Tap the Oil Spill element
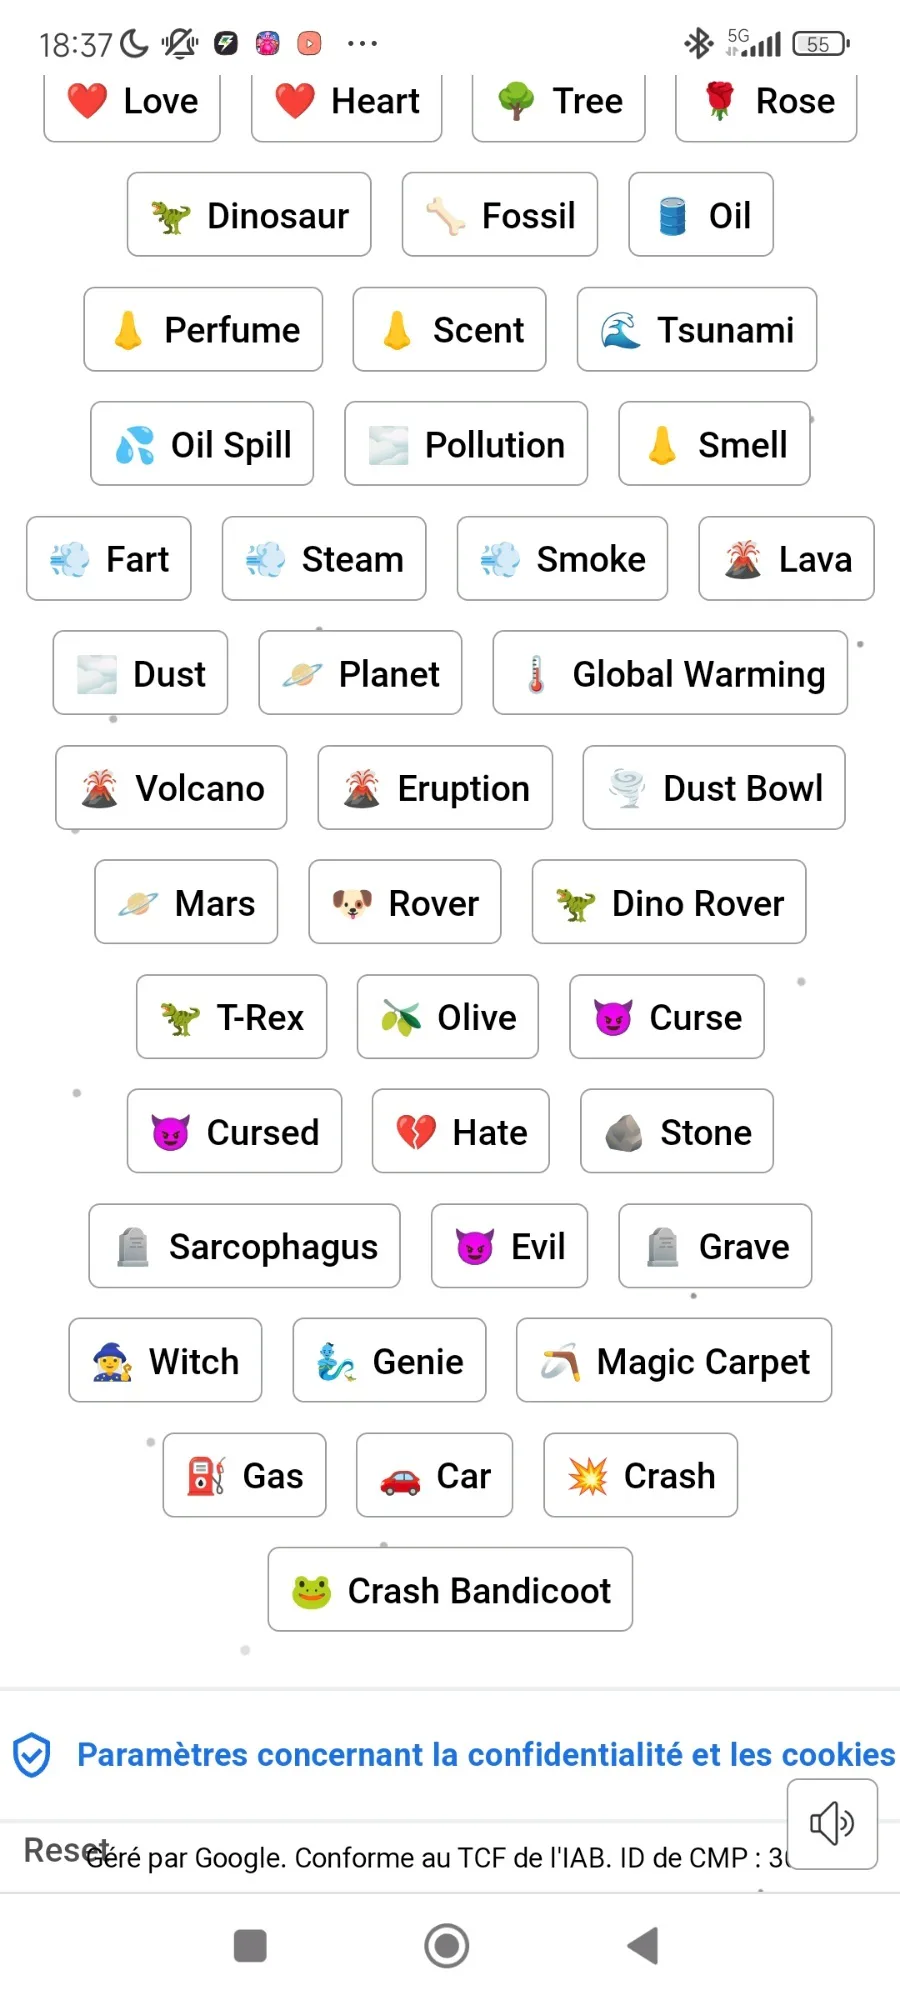 pyautogui.click(x=202, y=445)
